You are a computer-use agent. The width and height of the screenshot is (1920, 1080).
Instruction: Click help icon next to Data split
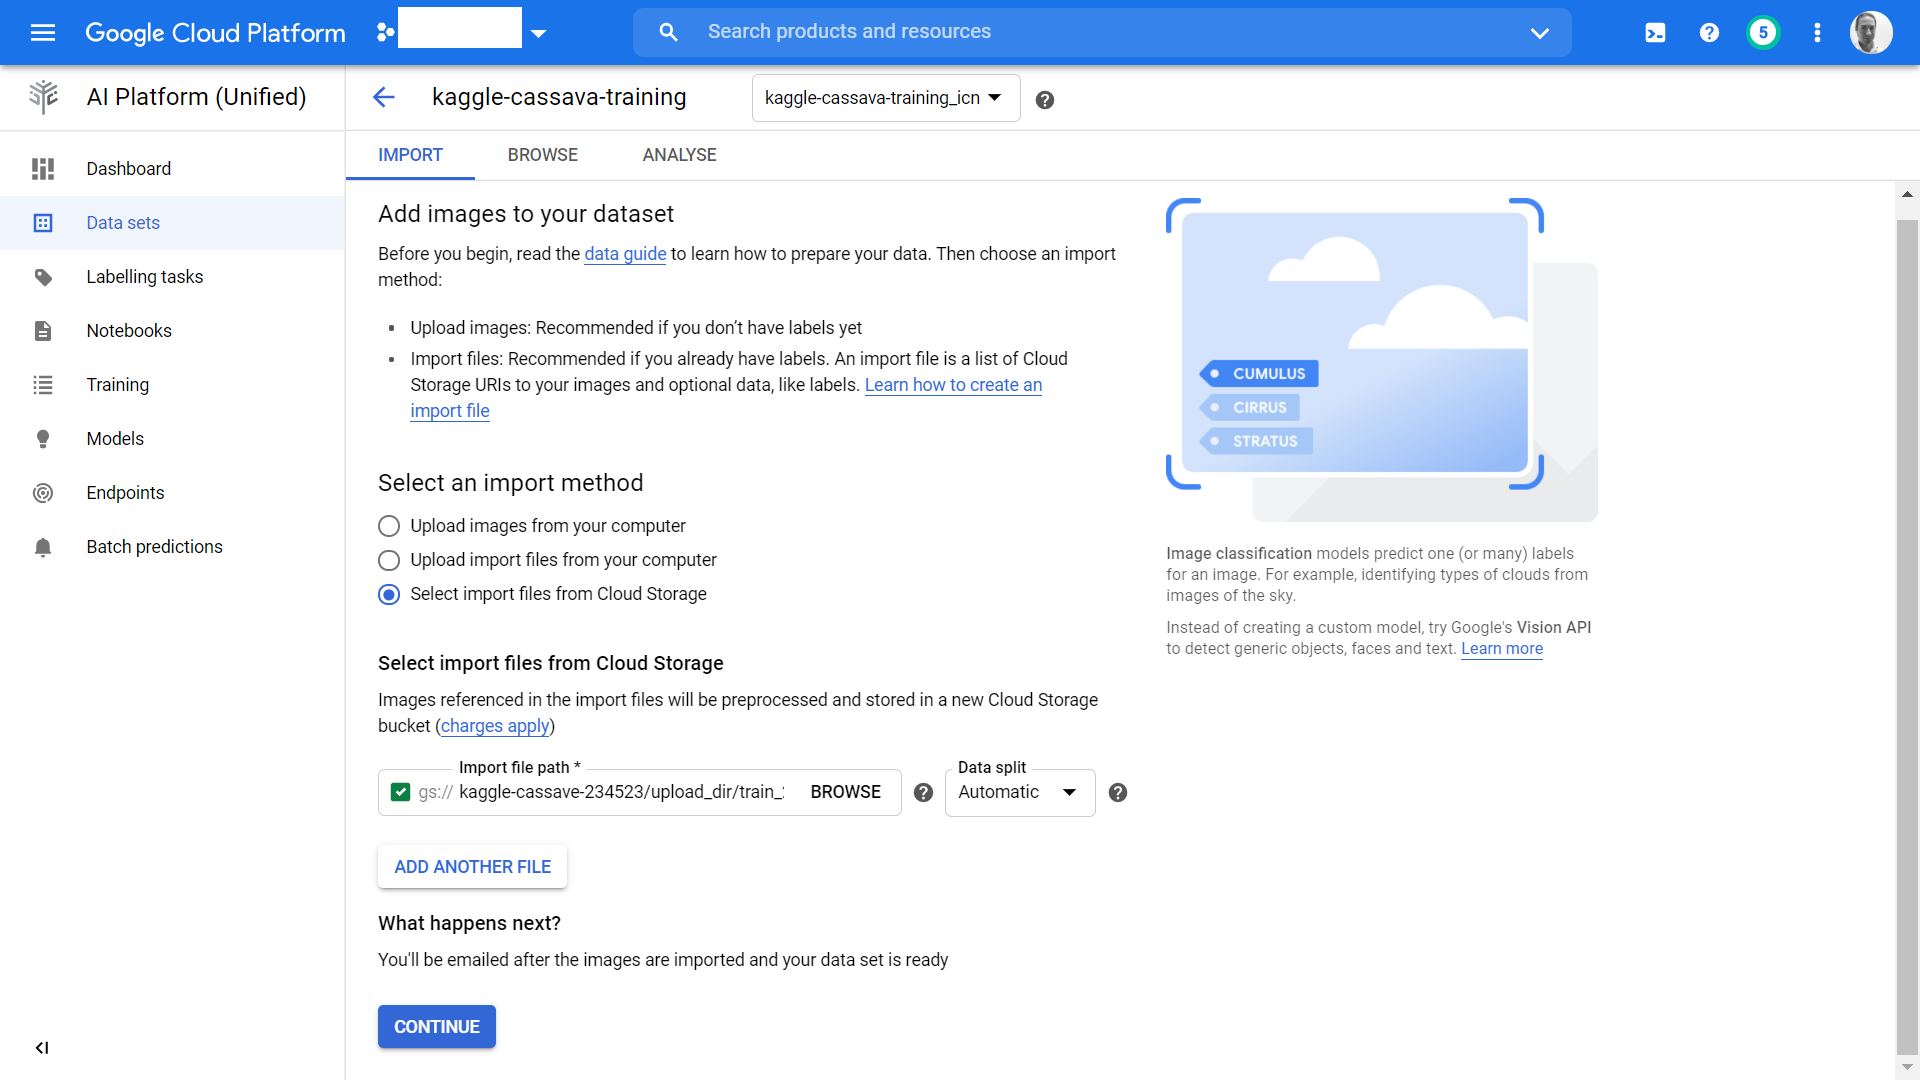tap(1118, 793)
